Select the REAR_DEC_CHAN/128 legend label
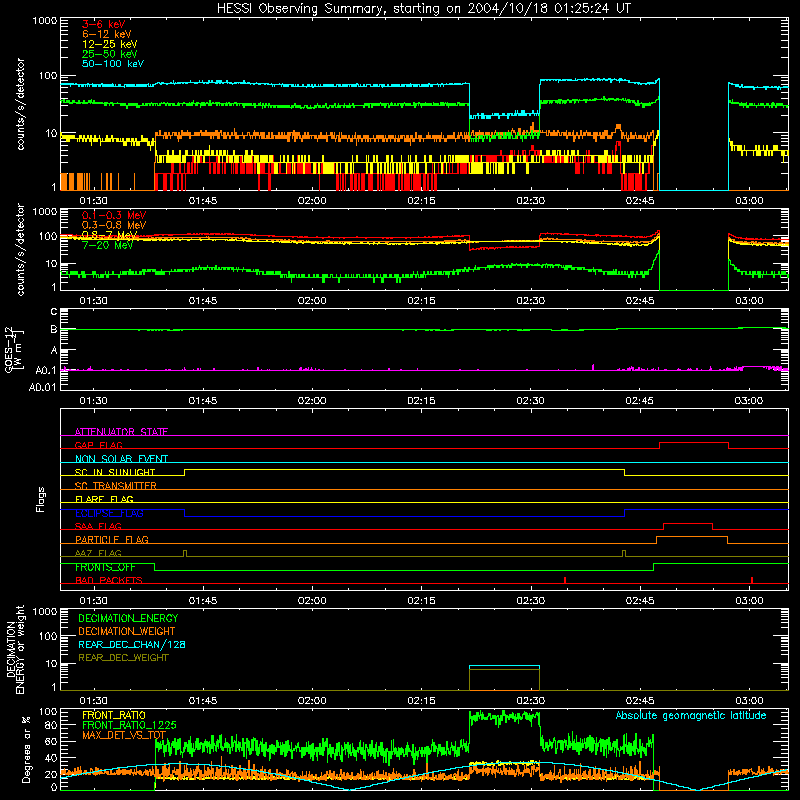The image size is (800, 800). [132, 644]
